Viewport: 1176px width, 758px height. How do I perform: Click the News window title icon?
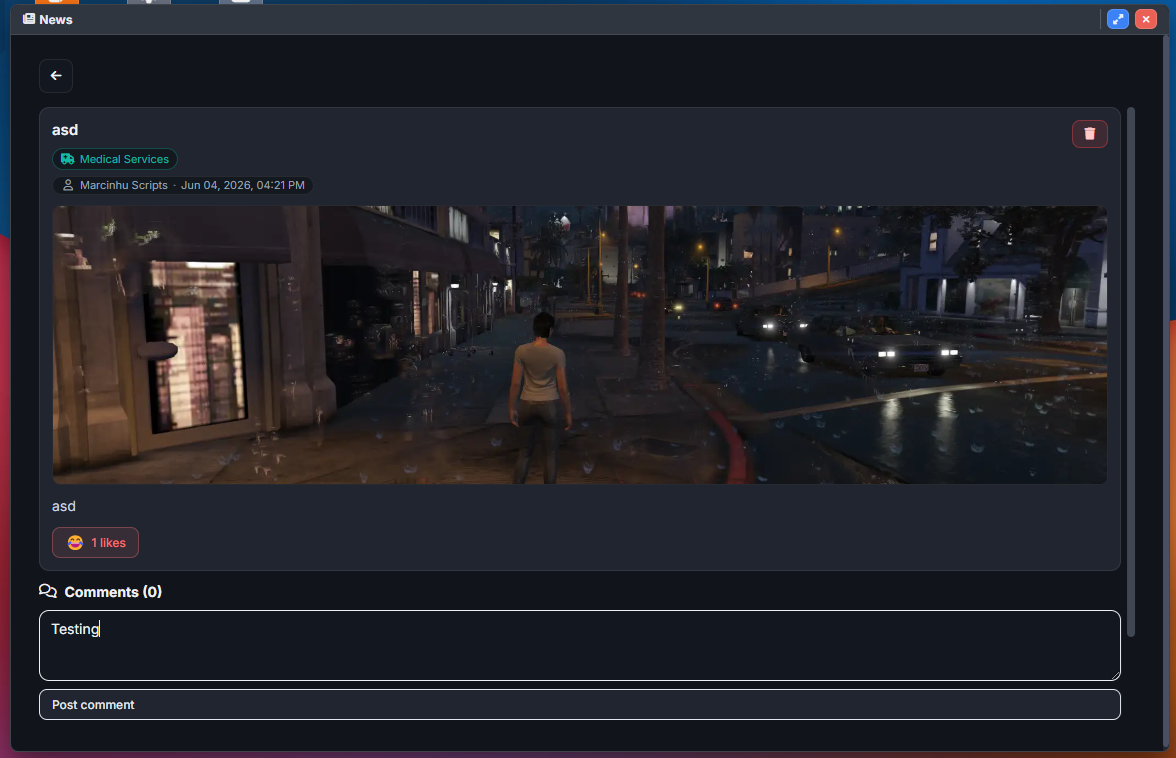tap(28, 19)
